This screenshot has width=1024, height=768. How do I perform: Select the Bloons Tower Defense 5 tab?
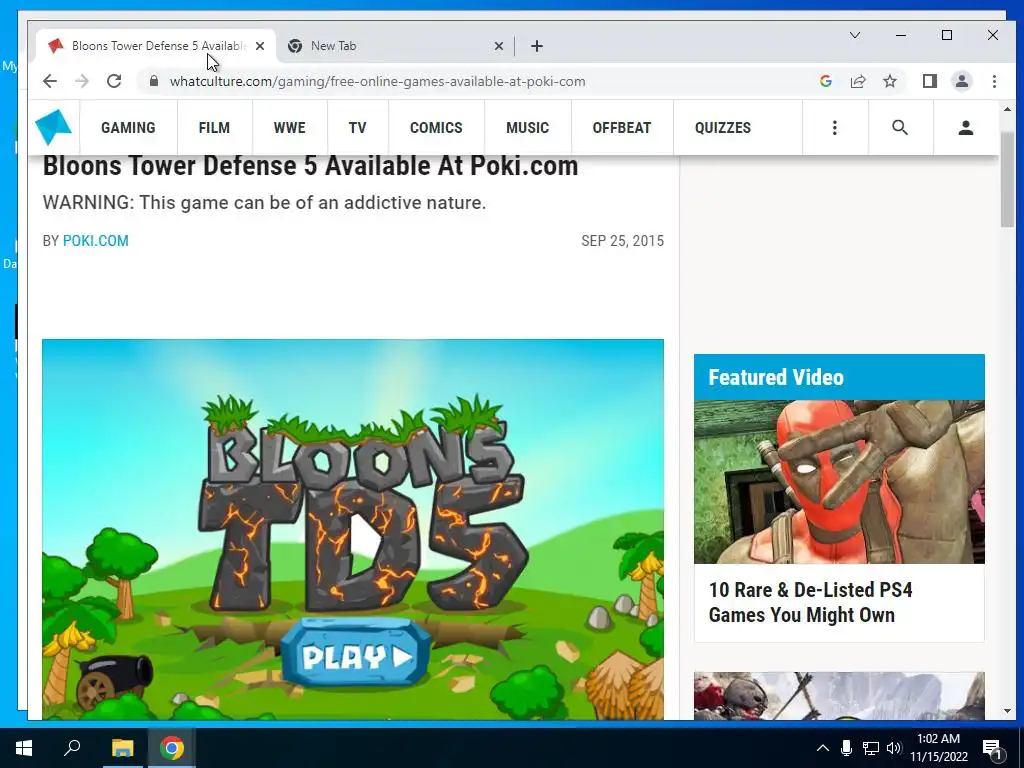(x=155, y=46)
